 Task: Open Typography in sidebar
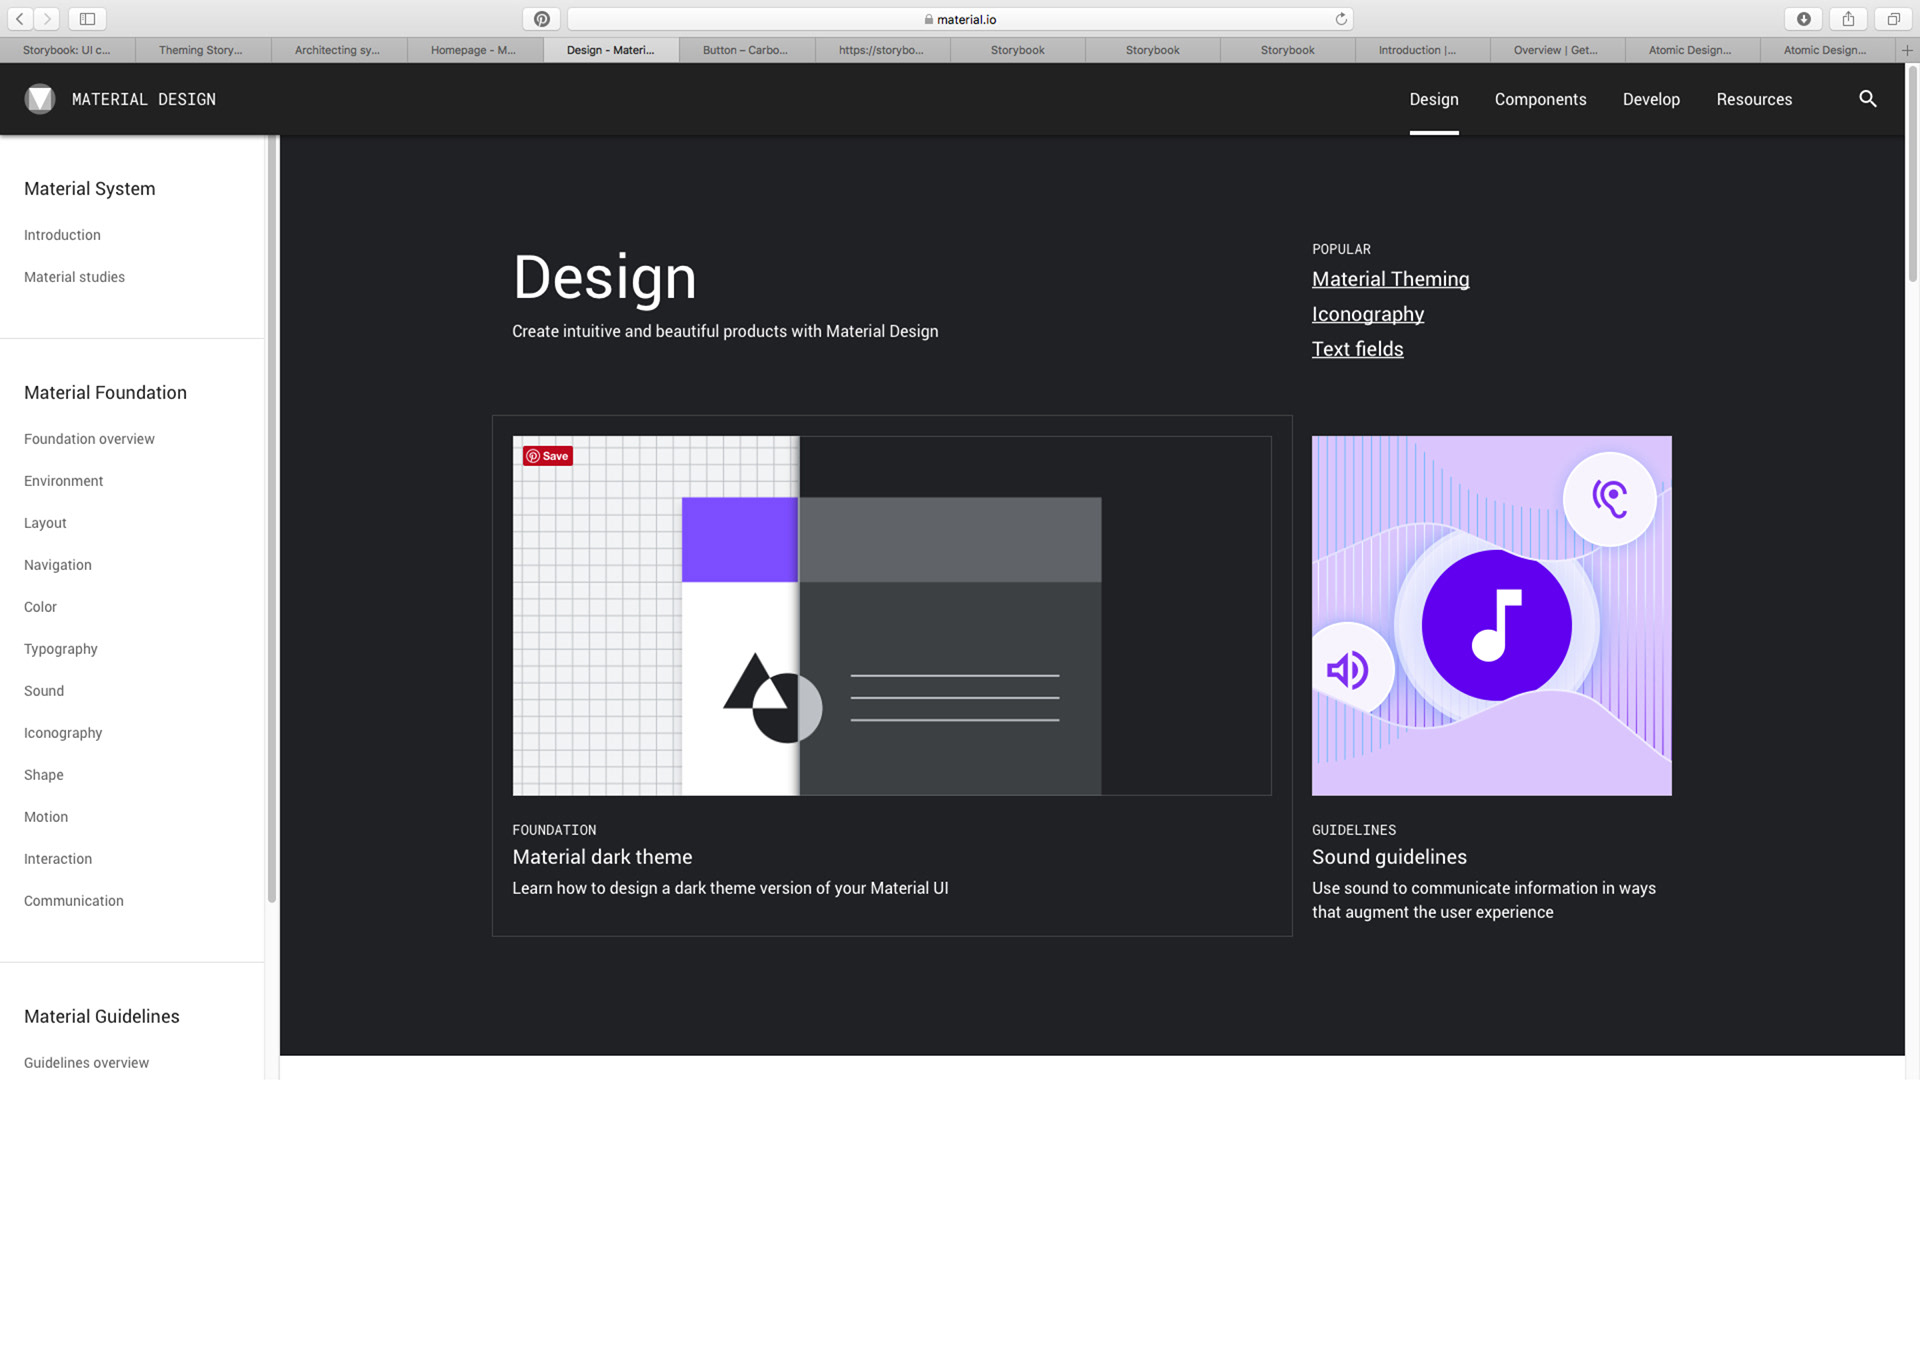[x=60, y=649]
